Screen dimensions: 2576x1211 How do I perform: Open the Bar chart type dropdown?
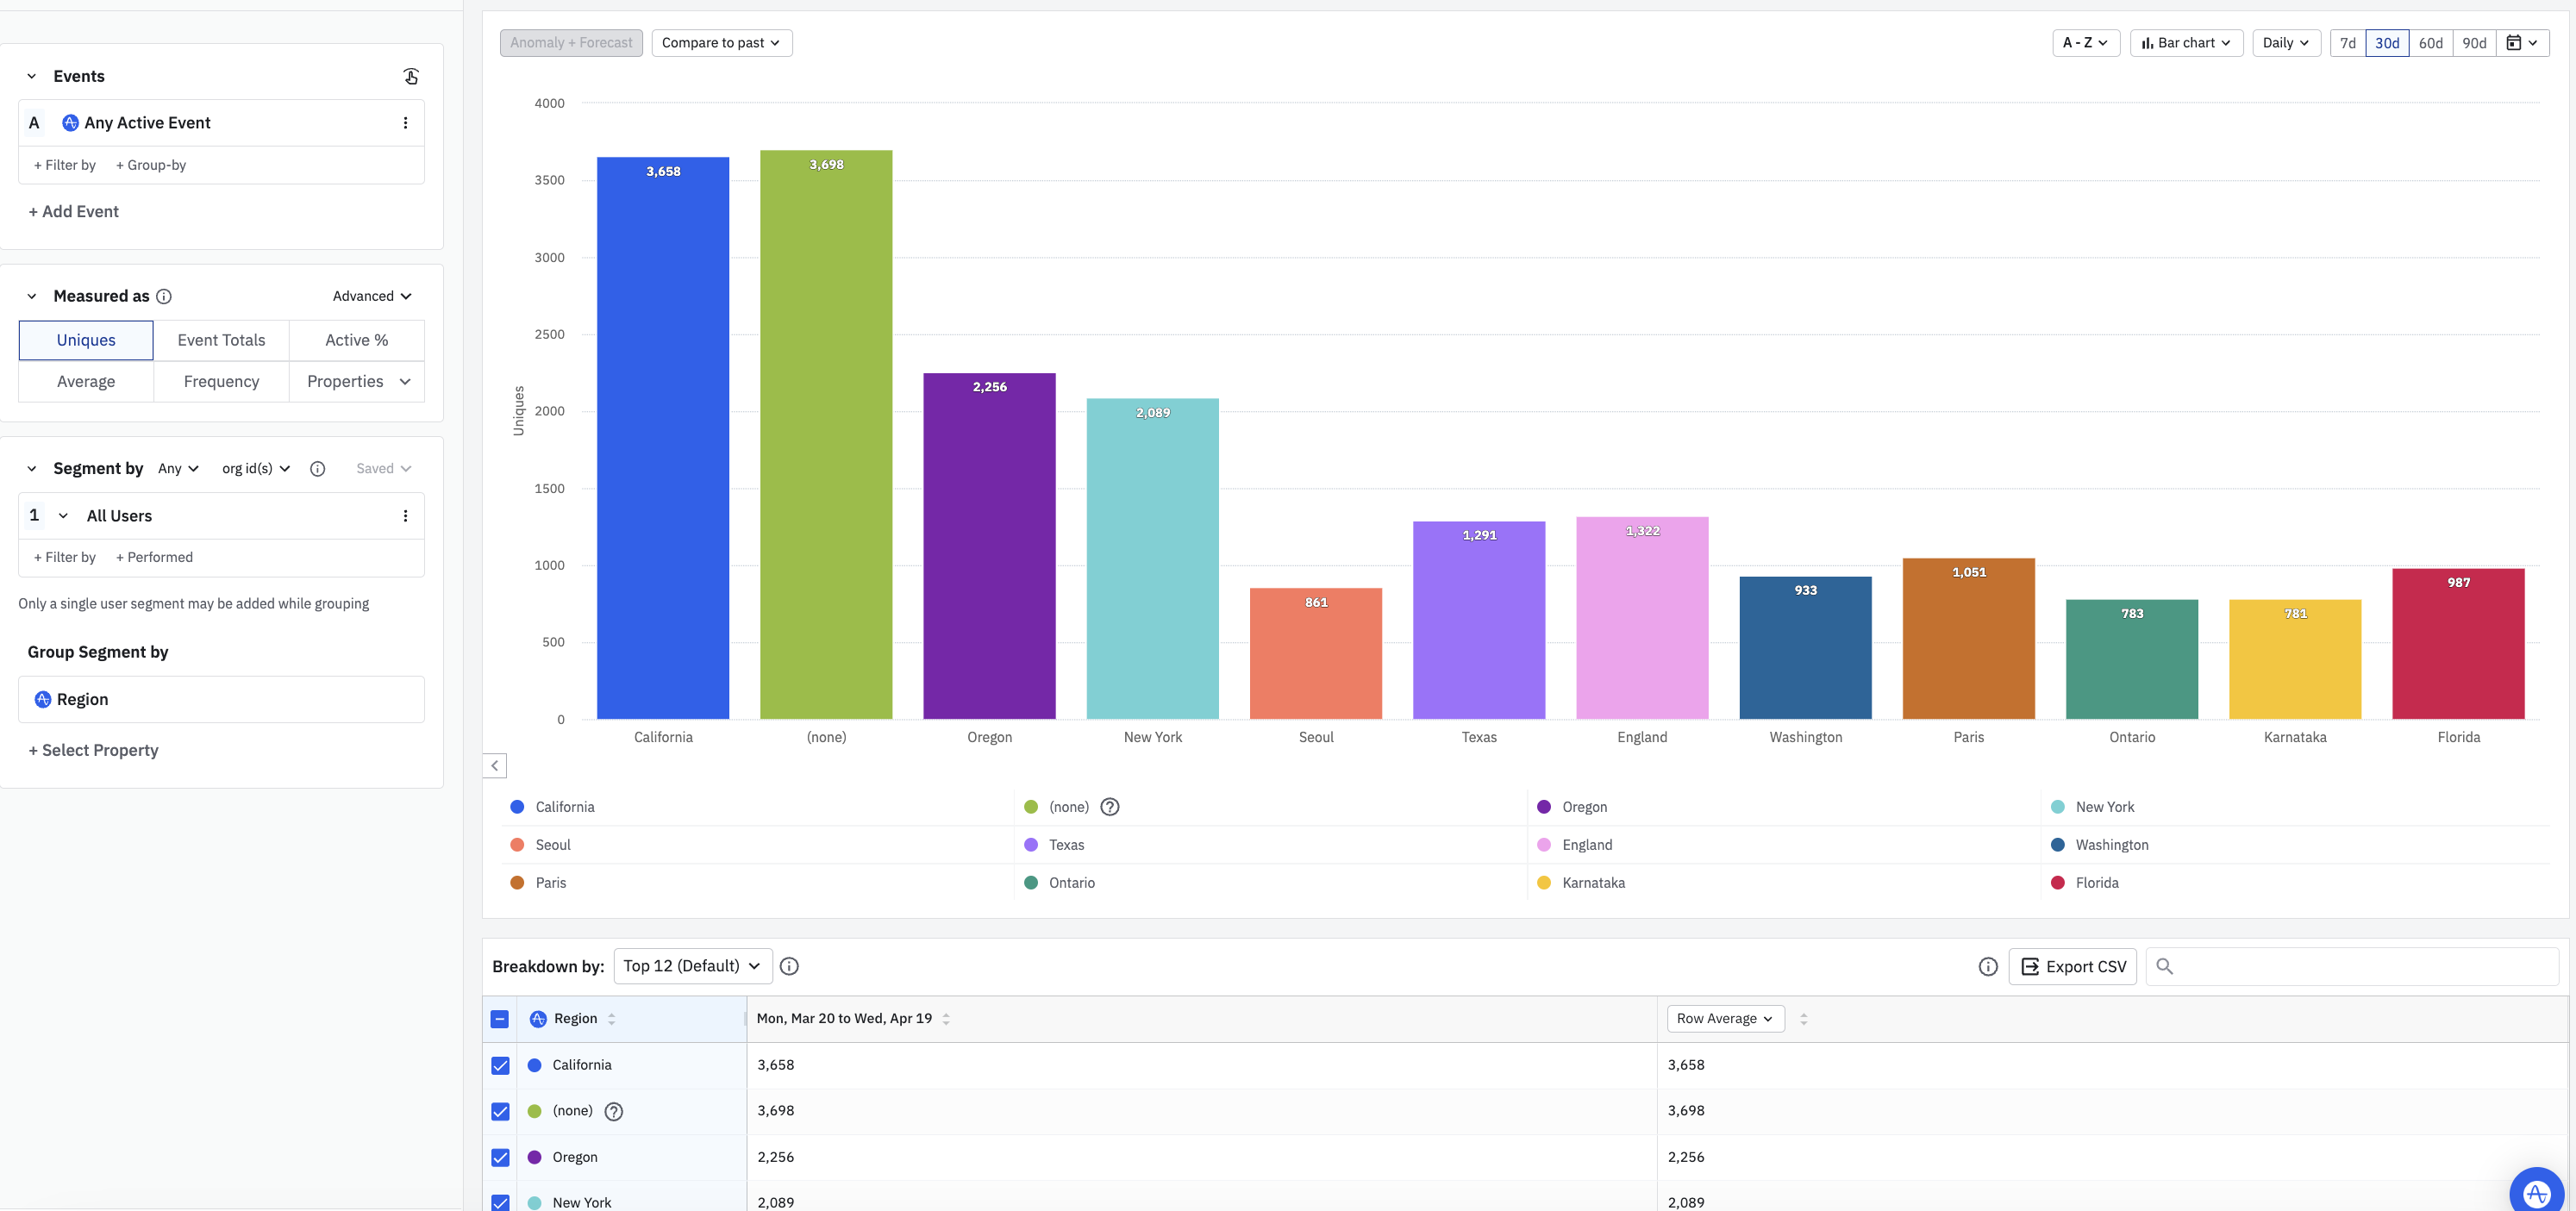[x=2186, y=43]
